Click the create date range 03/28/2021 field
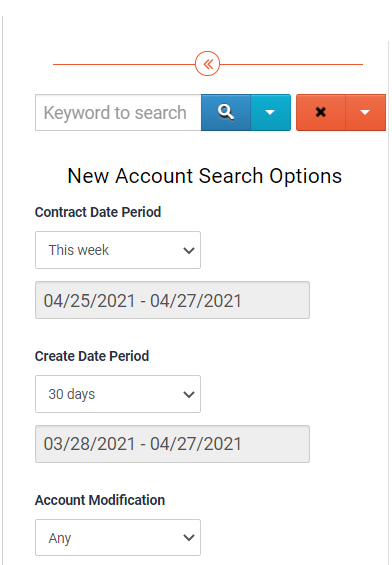 pos(172,444)
